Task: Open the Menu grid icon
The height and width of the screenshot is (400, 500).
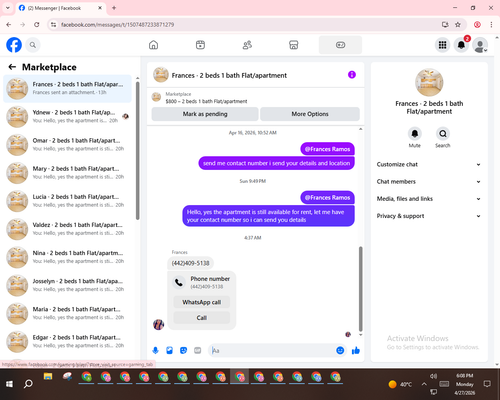Action: pyautogui.click(x=442, y=45)
